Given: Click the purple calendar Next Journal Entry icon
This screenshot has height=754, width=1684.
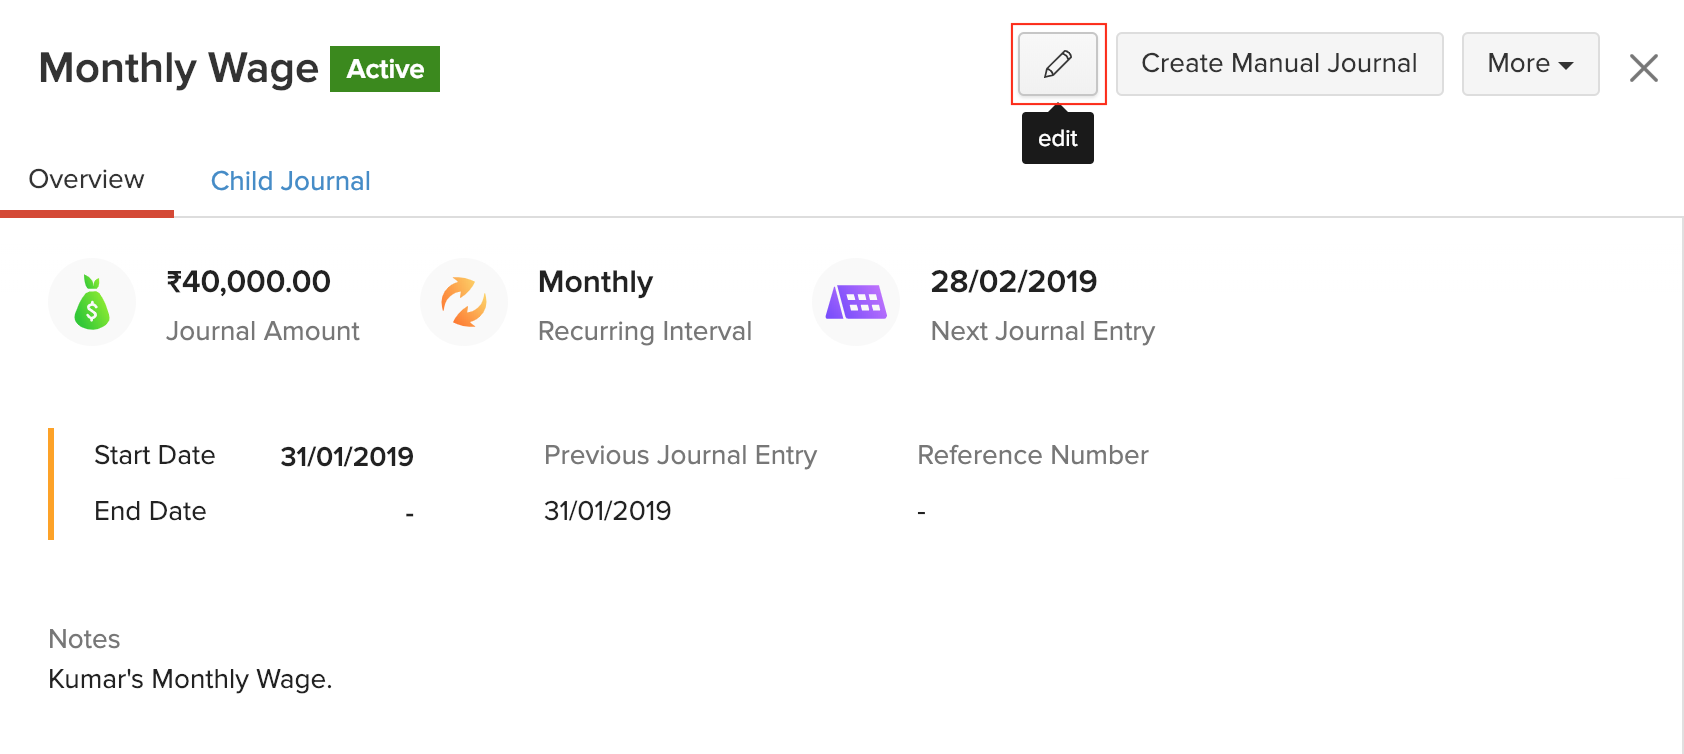Looking at the screenshot, I should [856, 302].
